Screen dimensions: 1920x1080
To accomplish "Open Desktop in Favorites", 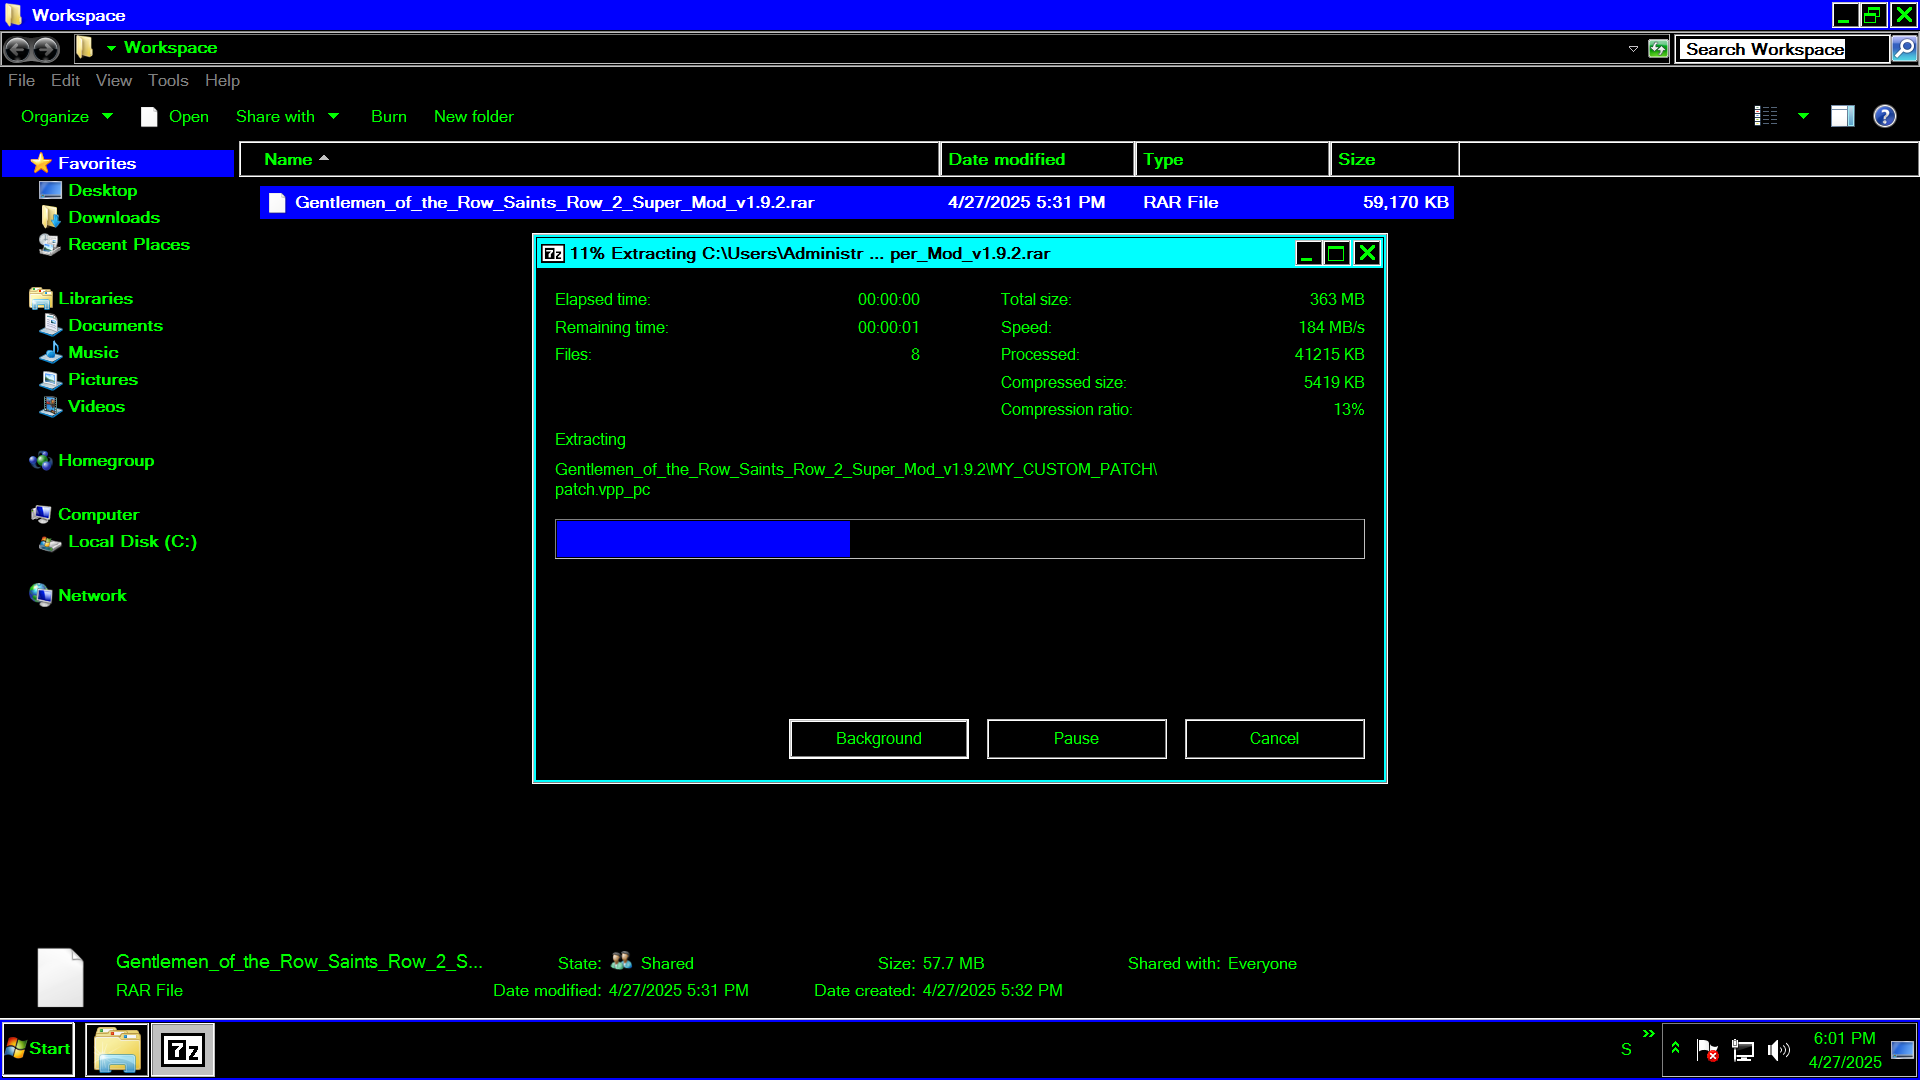I will 102,190.
